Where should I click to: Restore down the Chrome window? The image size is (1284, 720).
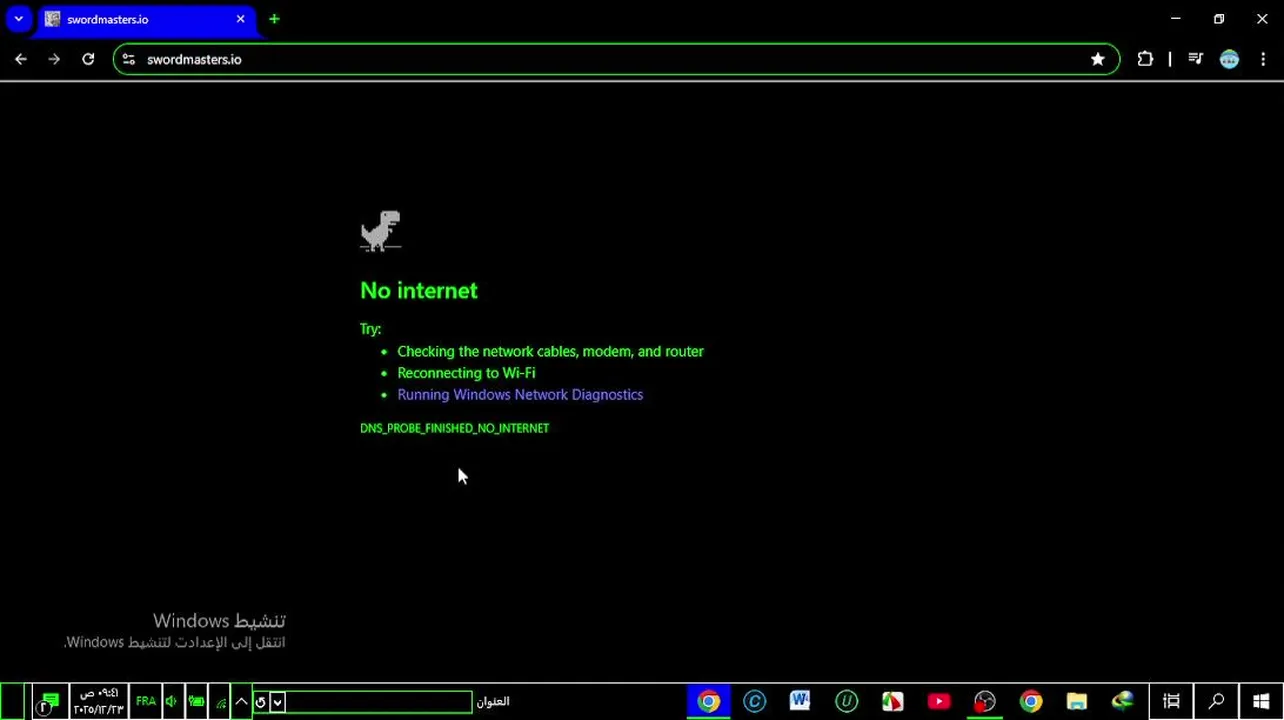click(x=1219, y=19)
